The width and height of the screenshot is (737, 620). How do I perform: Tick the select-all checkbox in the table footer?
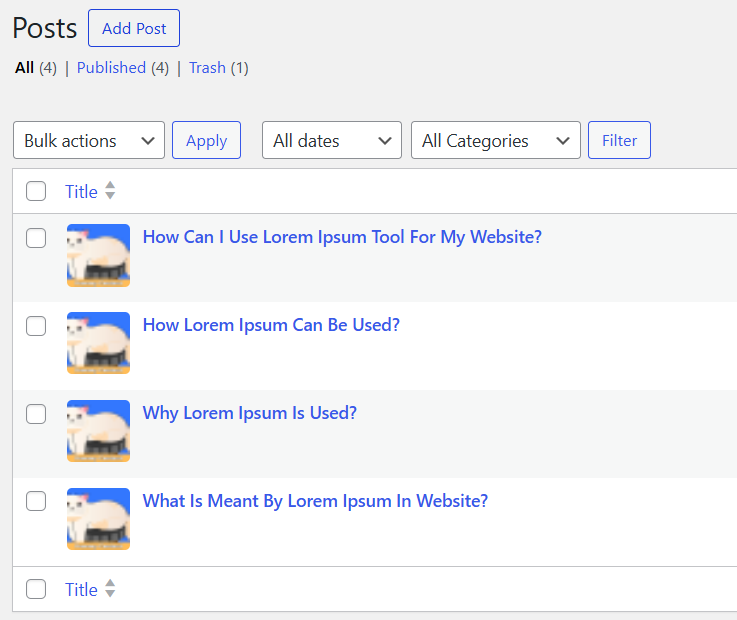click(x=36, y=589)
